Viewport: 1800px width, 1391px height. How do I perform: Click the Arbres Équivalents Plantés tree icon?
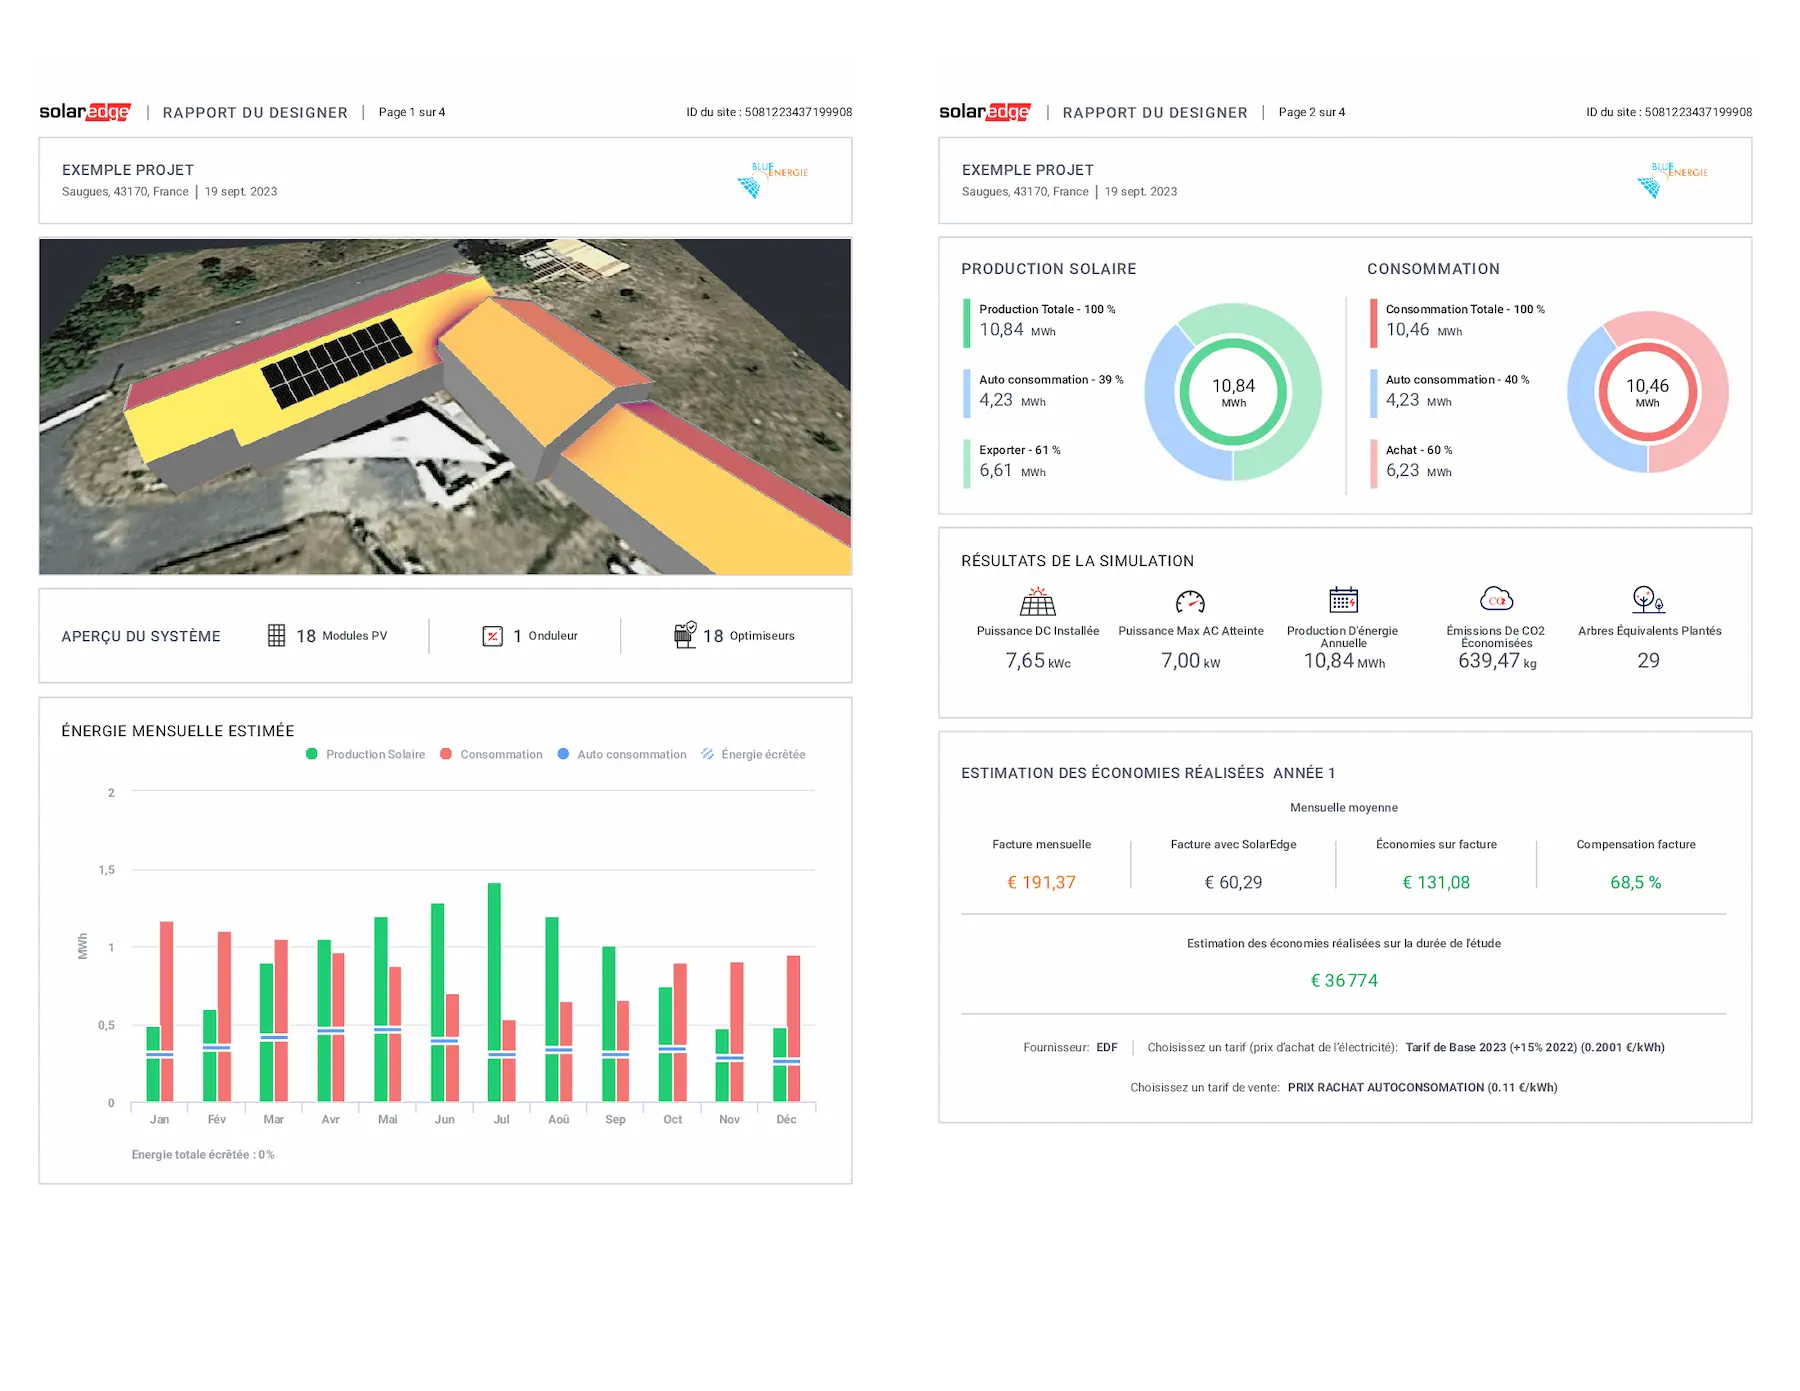[1648, 600]
